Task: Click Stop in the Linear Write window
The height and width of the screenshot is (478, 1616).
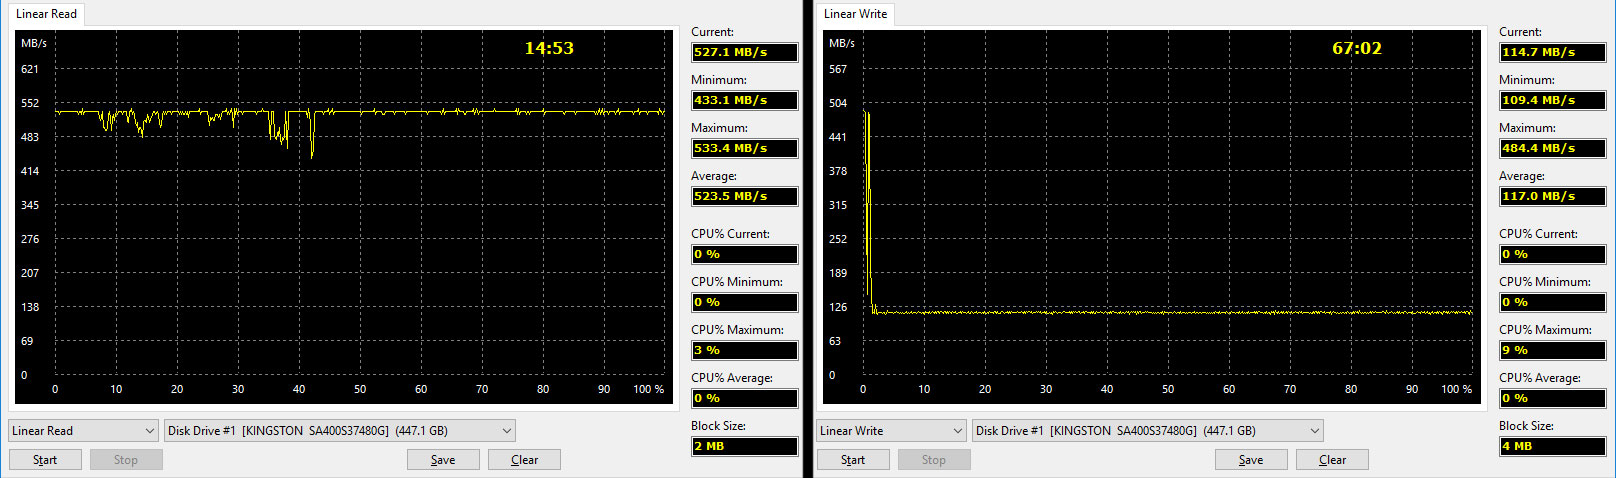Action: 934,460
